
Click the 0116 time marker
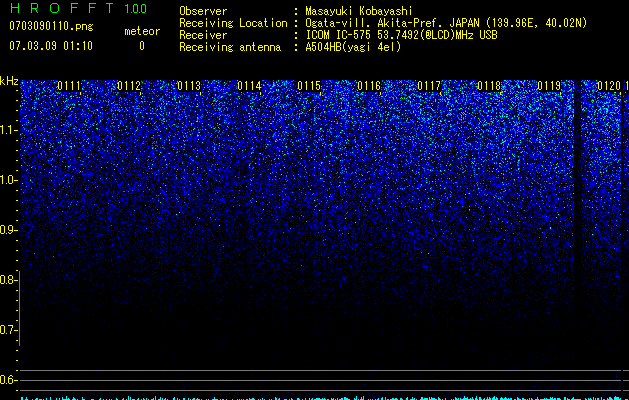coord(369,86)
